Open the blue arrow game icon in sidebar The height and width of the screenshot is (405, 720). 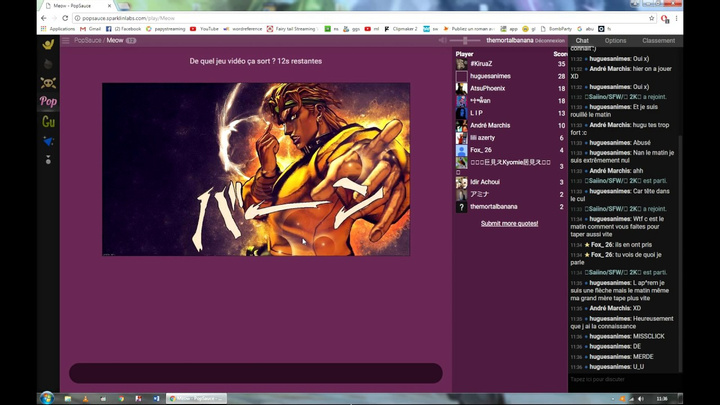[x=48, y=141]
